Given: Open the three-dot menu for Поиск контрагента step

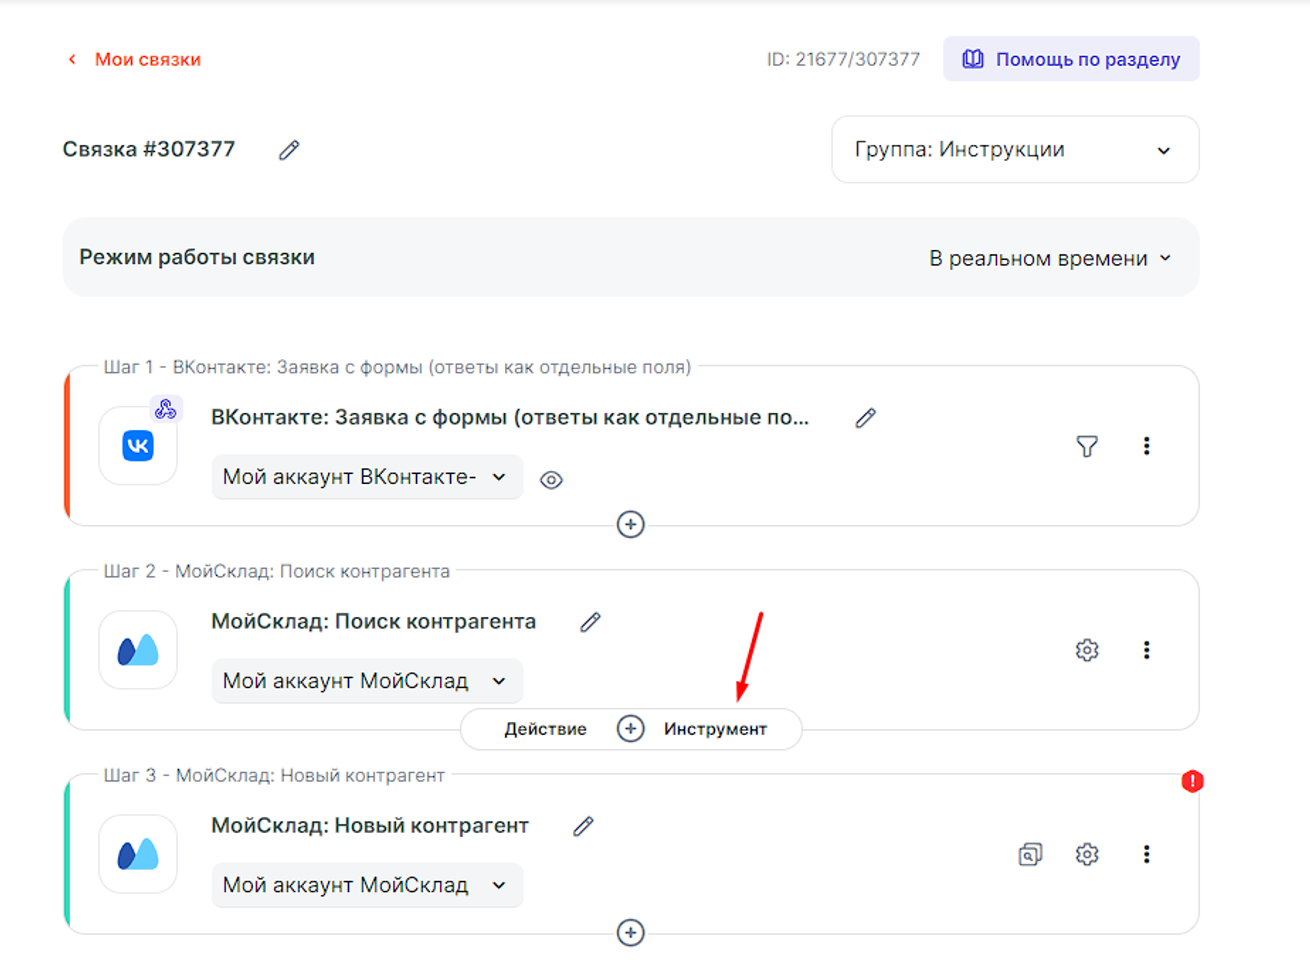Looking at the screenshot, I should tap(1146, 650).
